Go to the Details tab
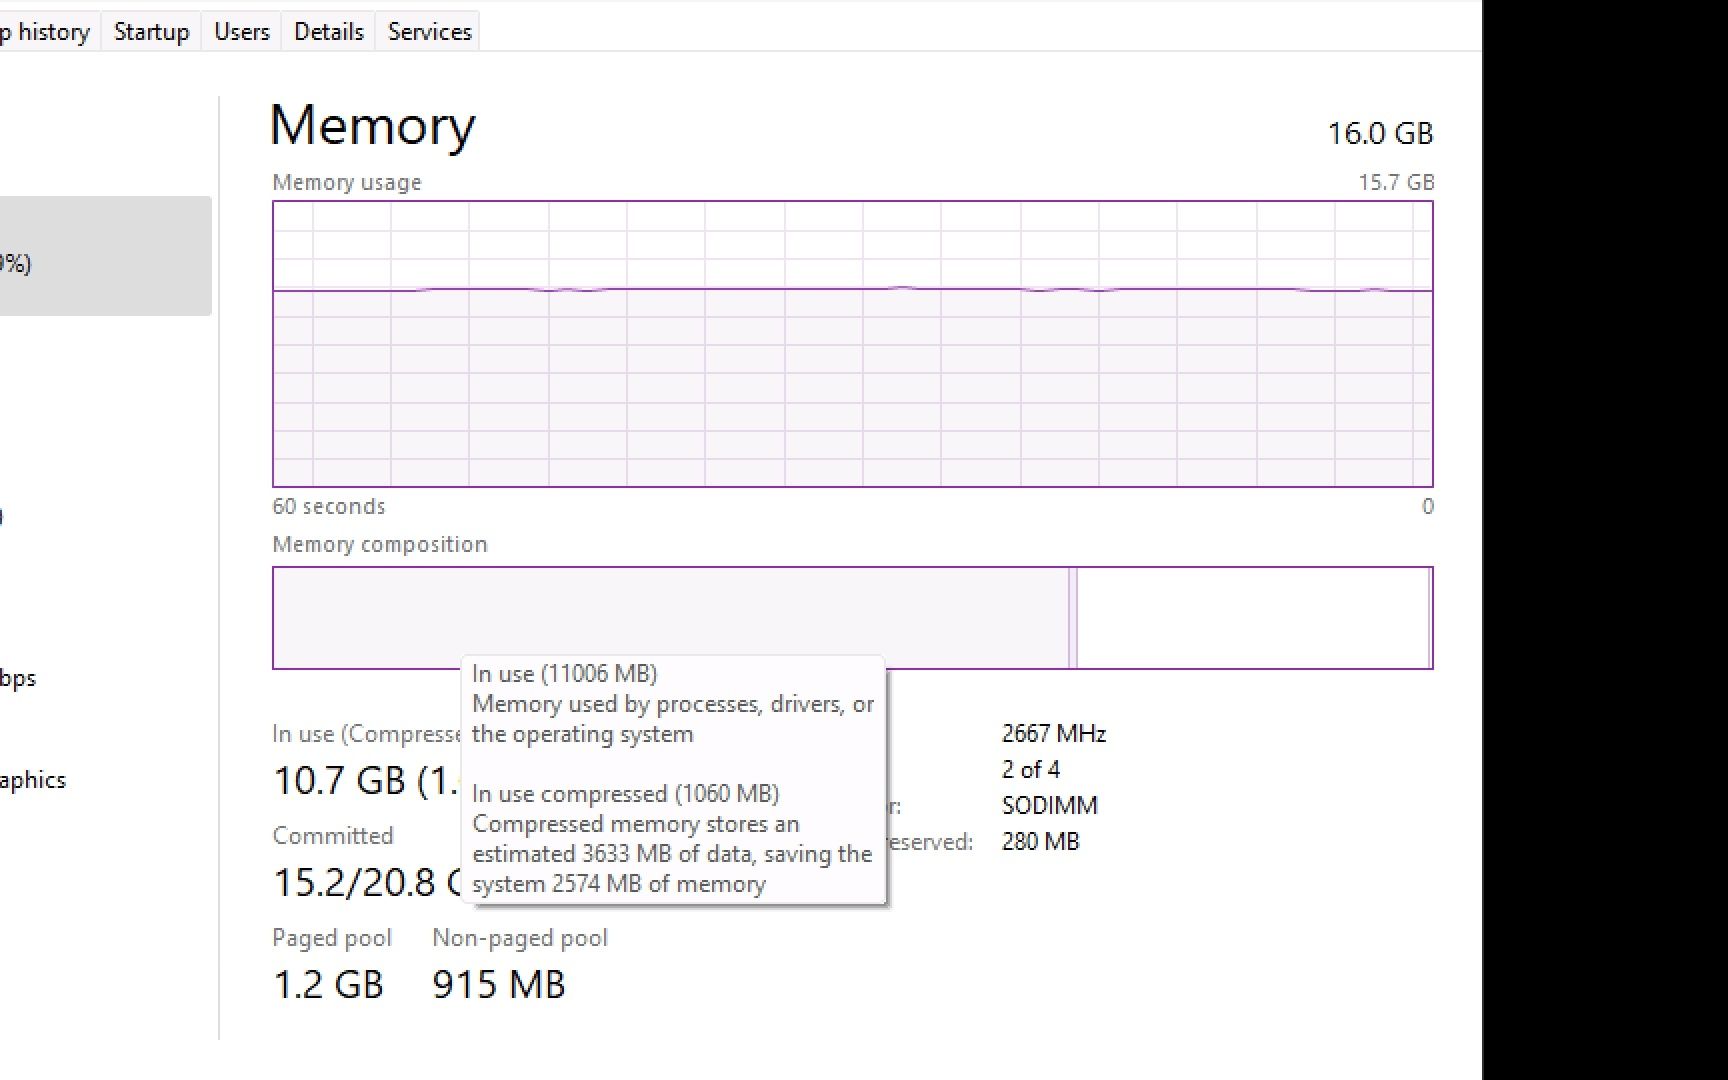Image resolution: width=1728 pixels, height=1080 pixels. pos(328,32)
